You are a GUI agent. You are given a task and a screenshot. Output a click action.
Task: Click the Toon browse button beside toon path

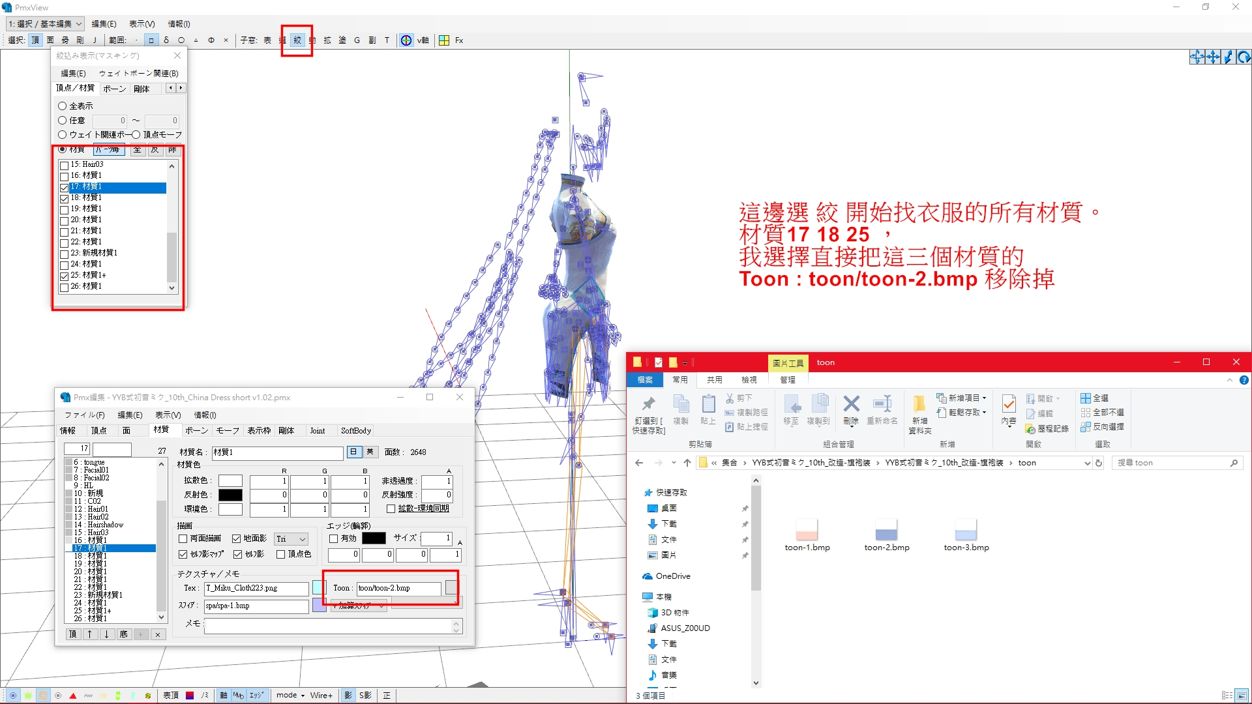[x=451, y=588]
